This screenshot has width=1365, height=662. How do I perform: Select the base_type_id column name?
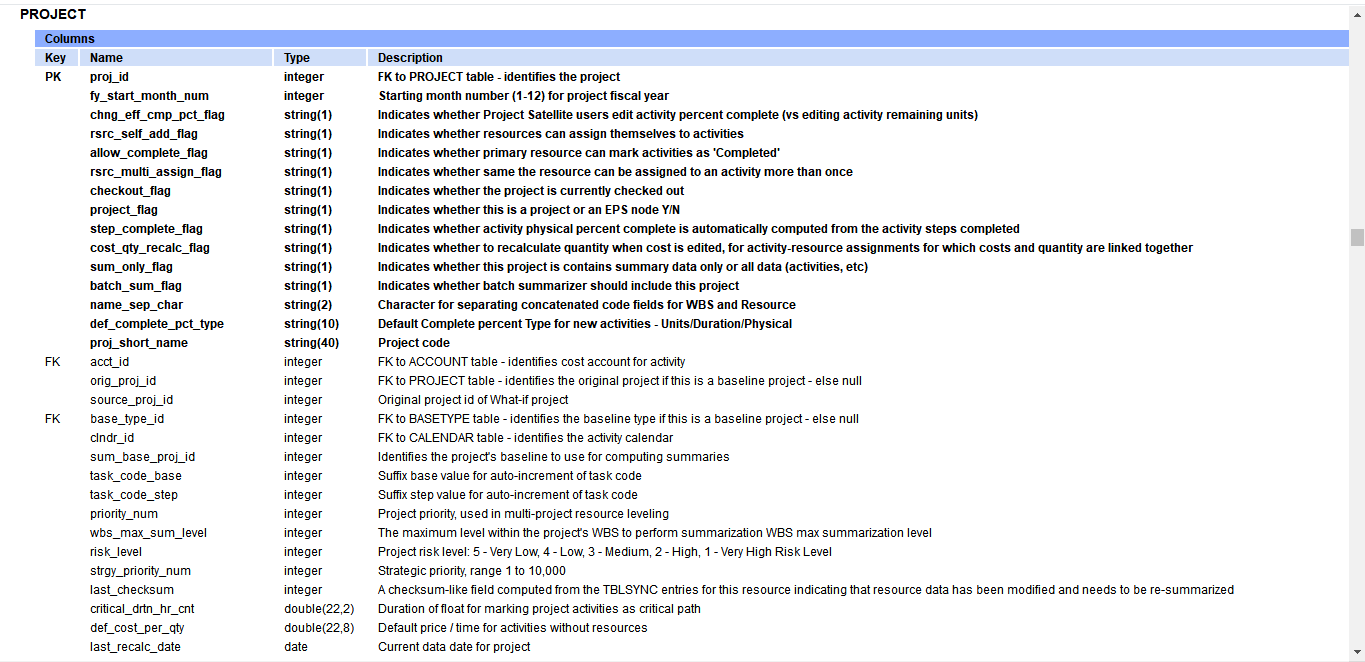pos(127,419)
